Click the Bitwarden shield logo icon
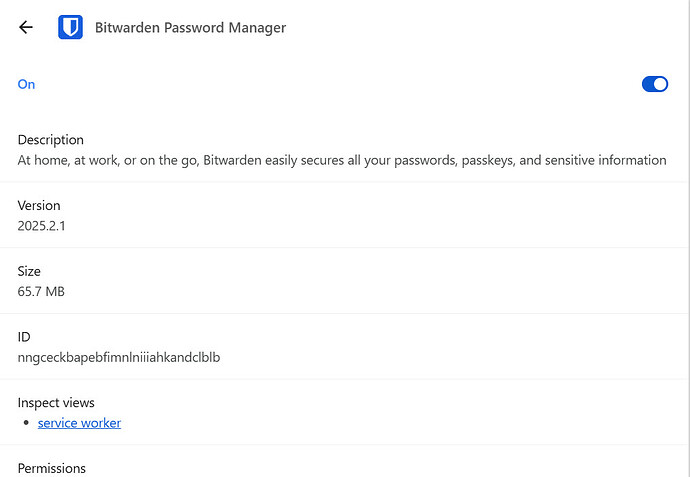The height and width of the screenshot is (477, 690). pyautogui.click(x=70, y=27)
